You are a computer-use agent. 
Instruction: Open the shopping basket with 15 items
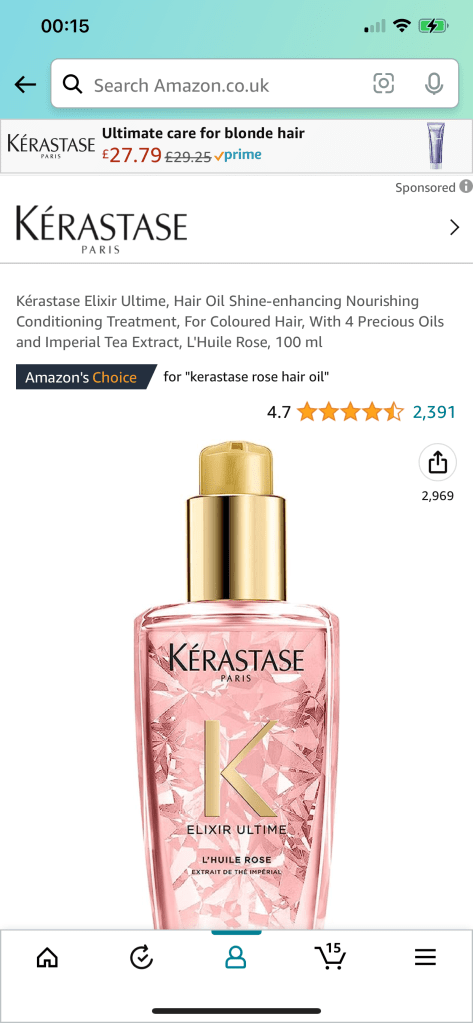(330, 956)
